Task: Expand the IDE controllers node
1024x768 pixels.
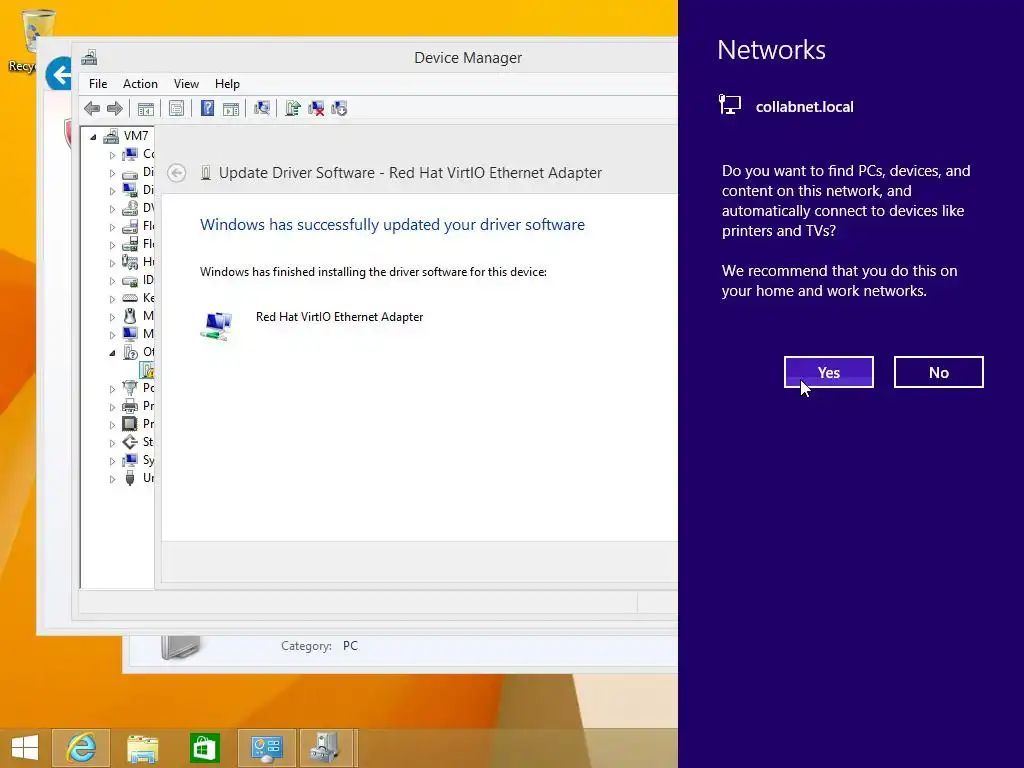Action: tap(112, 281)
